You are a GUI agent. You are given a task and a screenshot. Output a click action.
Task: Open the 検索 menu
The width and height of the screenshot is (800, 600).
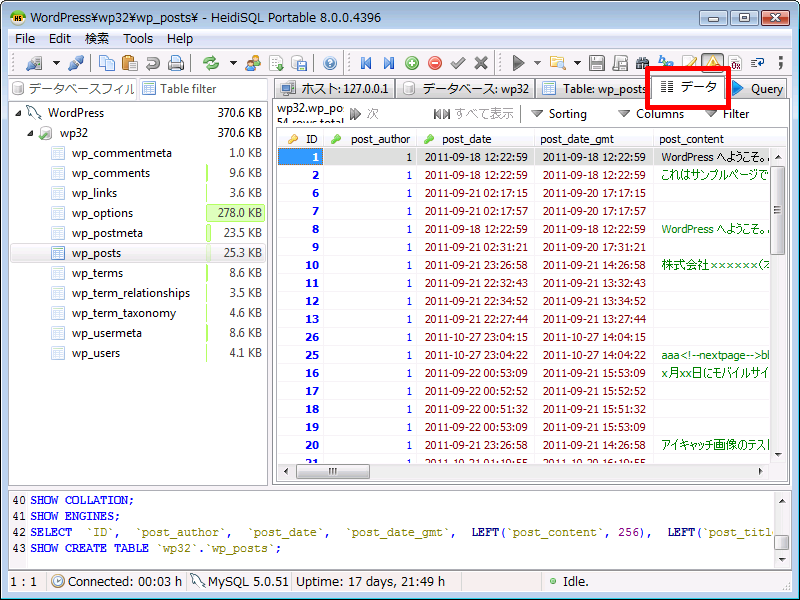click(97, 39)
